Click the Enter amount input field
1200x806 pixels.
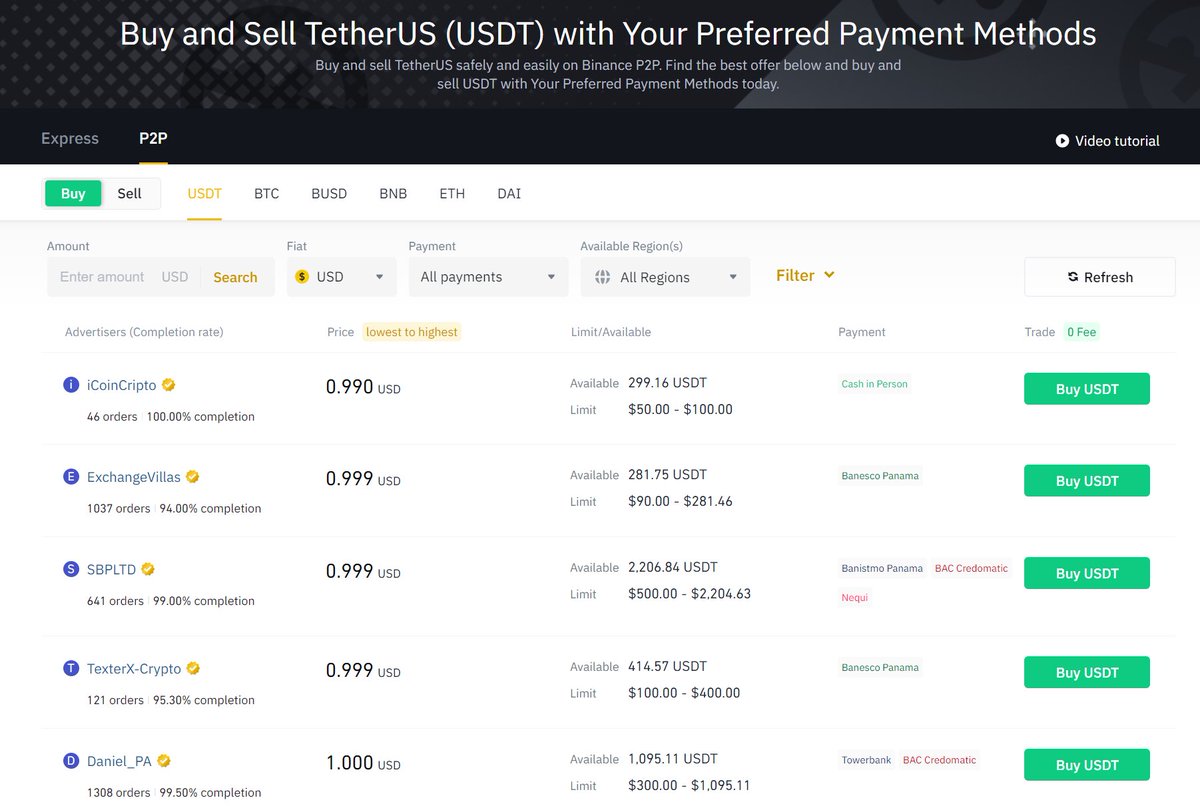(102, 277)
